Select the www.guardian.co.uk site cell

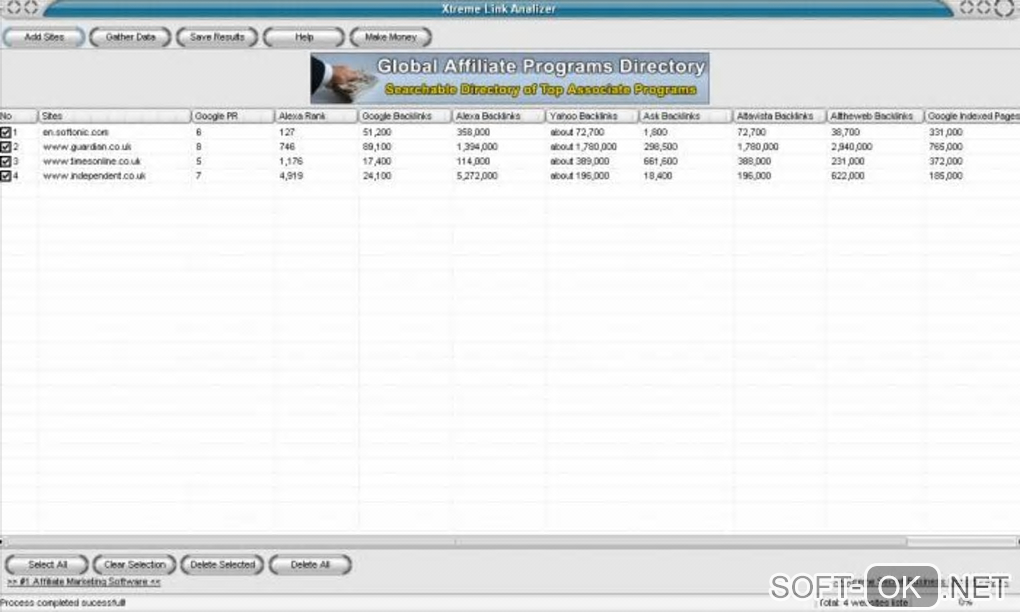[87, 147]
